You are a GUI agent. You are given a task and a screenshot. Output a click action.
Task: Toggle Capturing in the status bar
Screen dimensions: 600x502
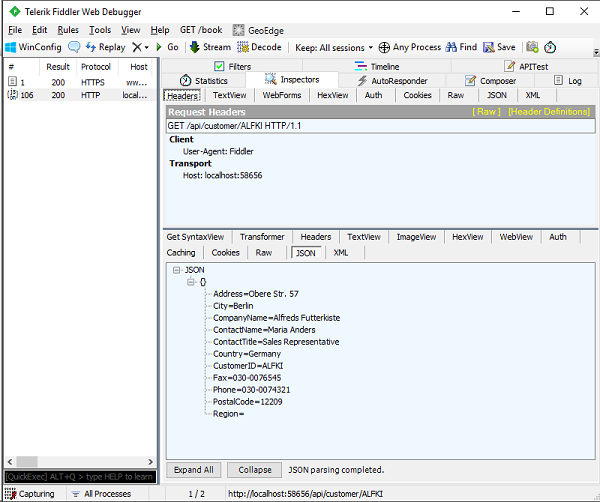point(30,494)
